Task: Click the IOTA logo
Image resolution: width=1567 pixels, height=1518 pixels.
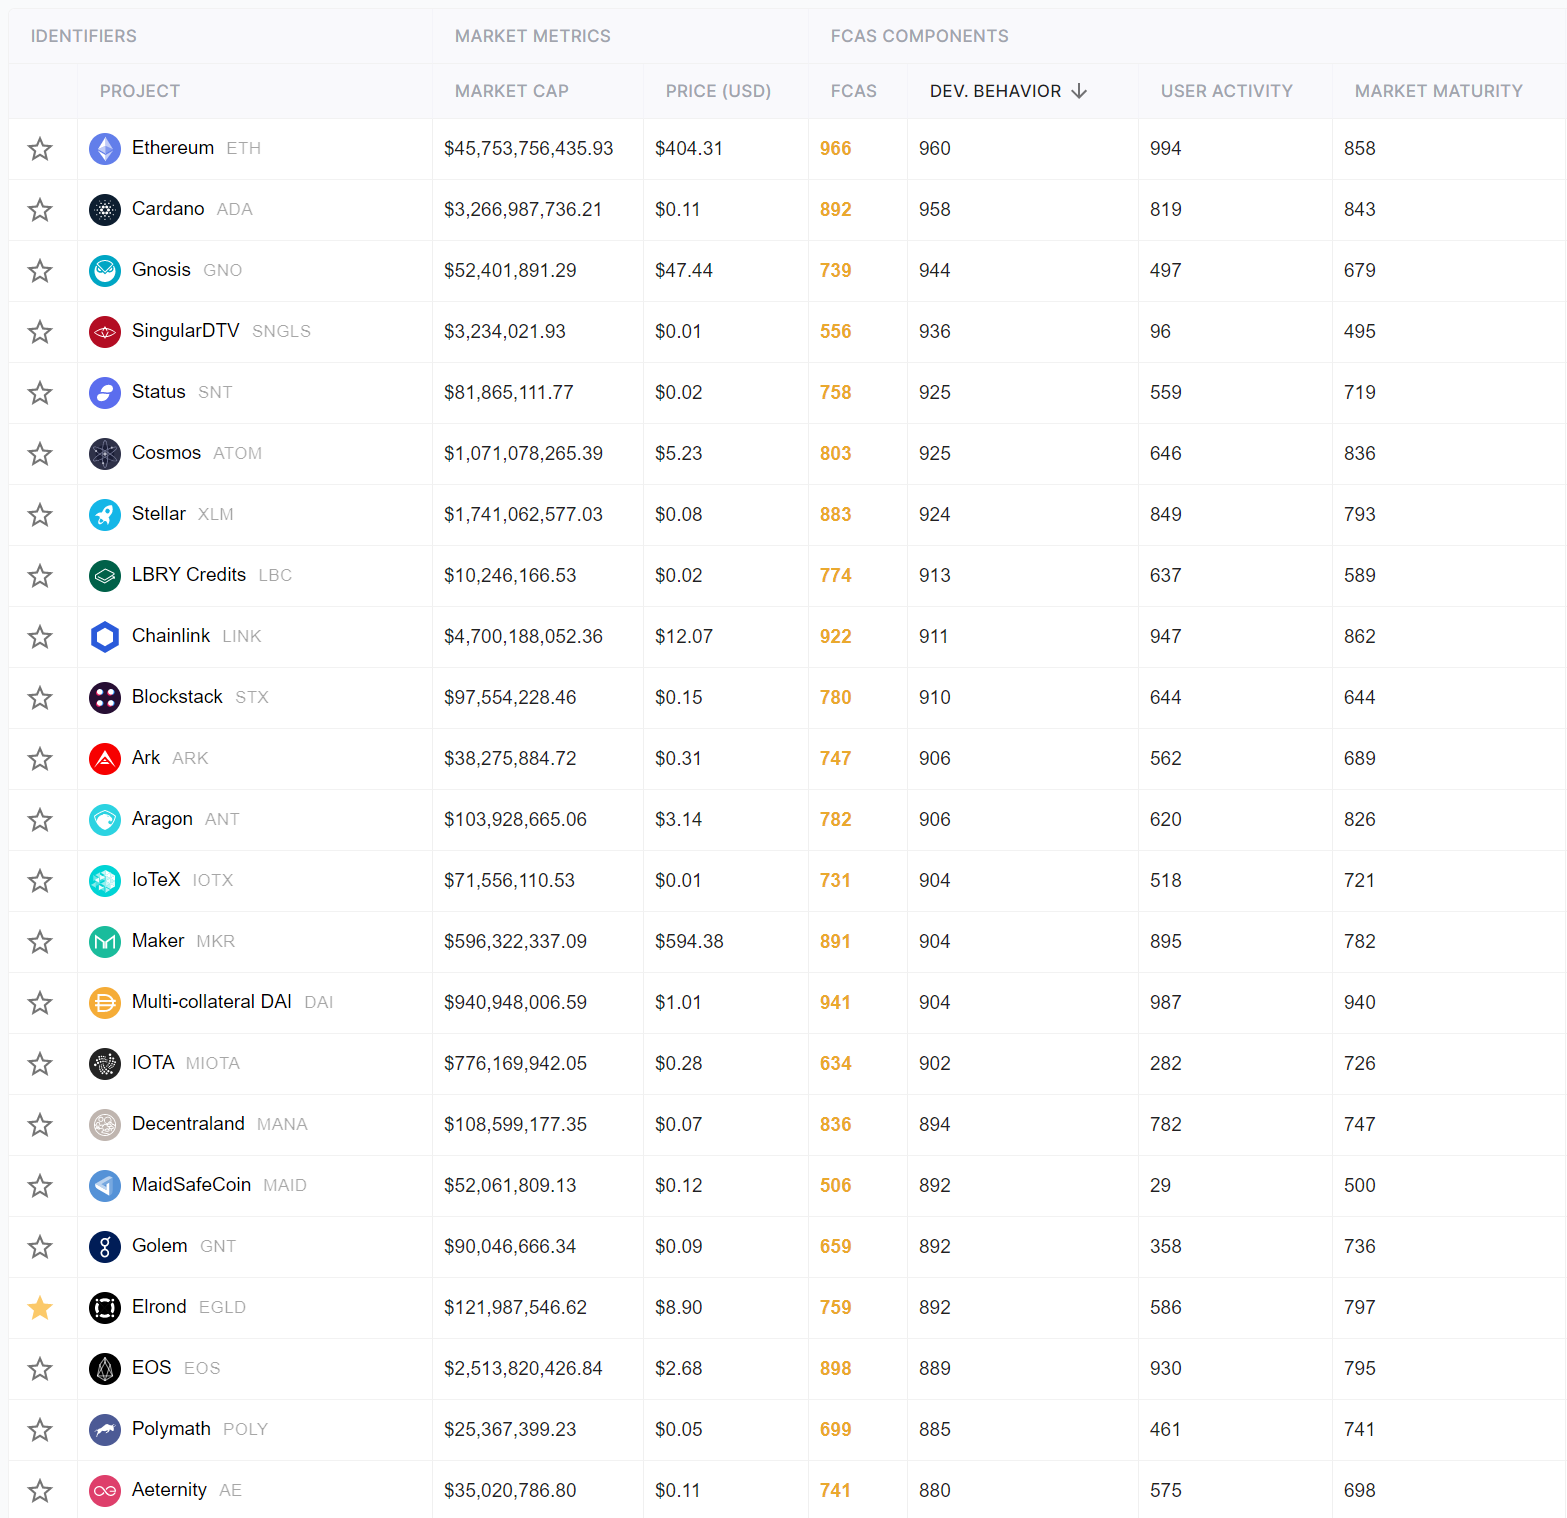Action: [x=105, y=1064]
